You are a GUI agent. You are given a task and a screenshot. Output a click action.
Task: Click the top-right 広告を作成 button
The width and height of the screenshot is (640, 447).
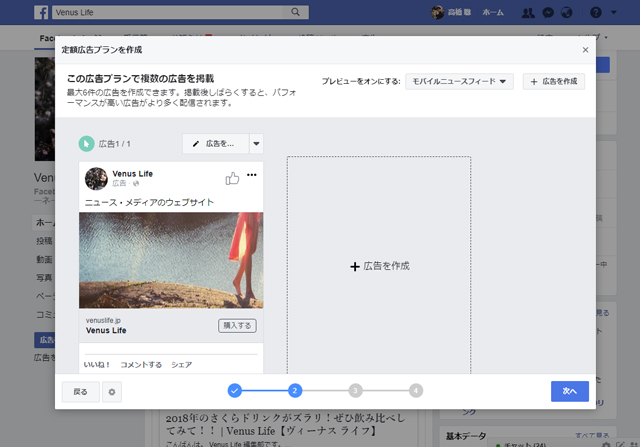553,81
